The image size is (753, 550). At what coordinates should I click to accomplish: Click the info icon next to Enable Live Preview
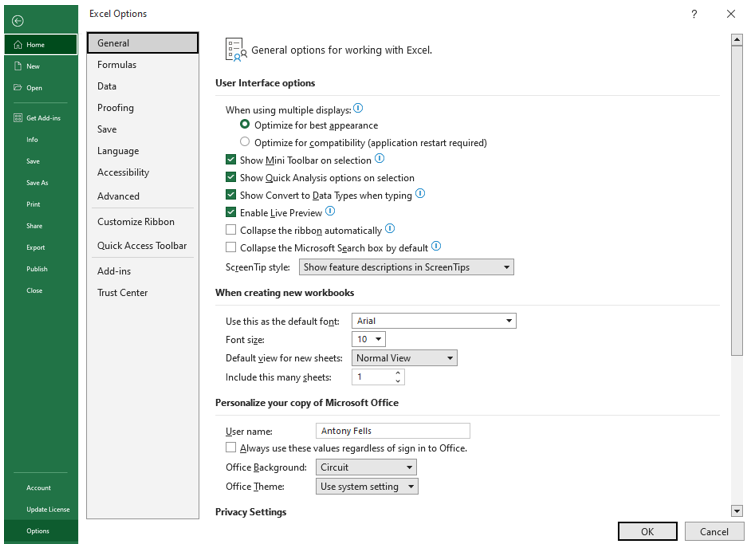(x=330, y=212)
